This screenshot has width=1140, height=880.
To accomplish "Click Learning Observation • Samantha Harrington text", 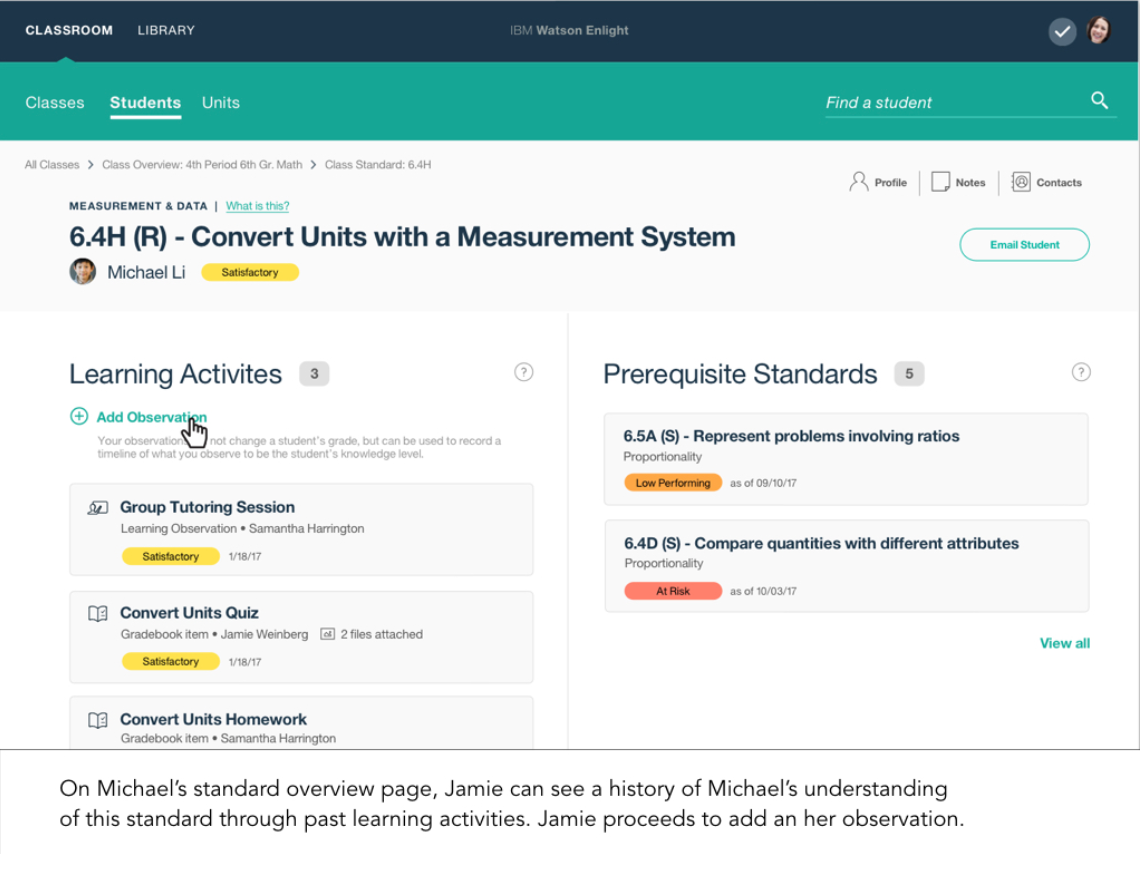I will click(242, 529).
